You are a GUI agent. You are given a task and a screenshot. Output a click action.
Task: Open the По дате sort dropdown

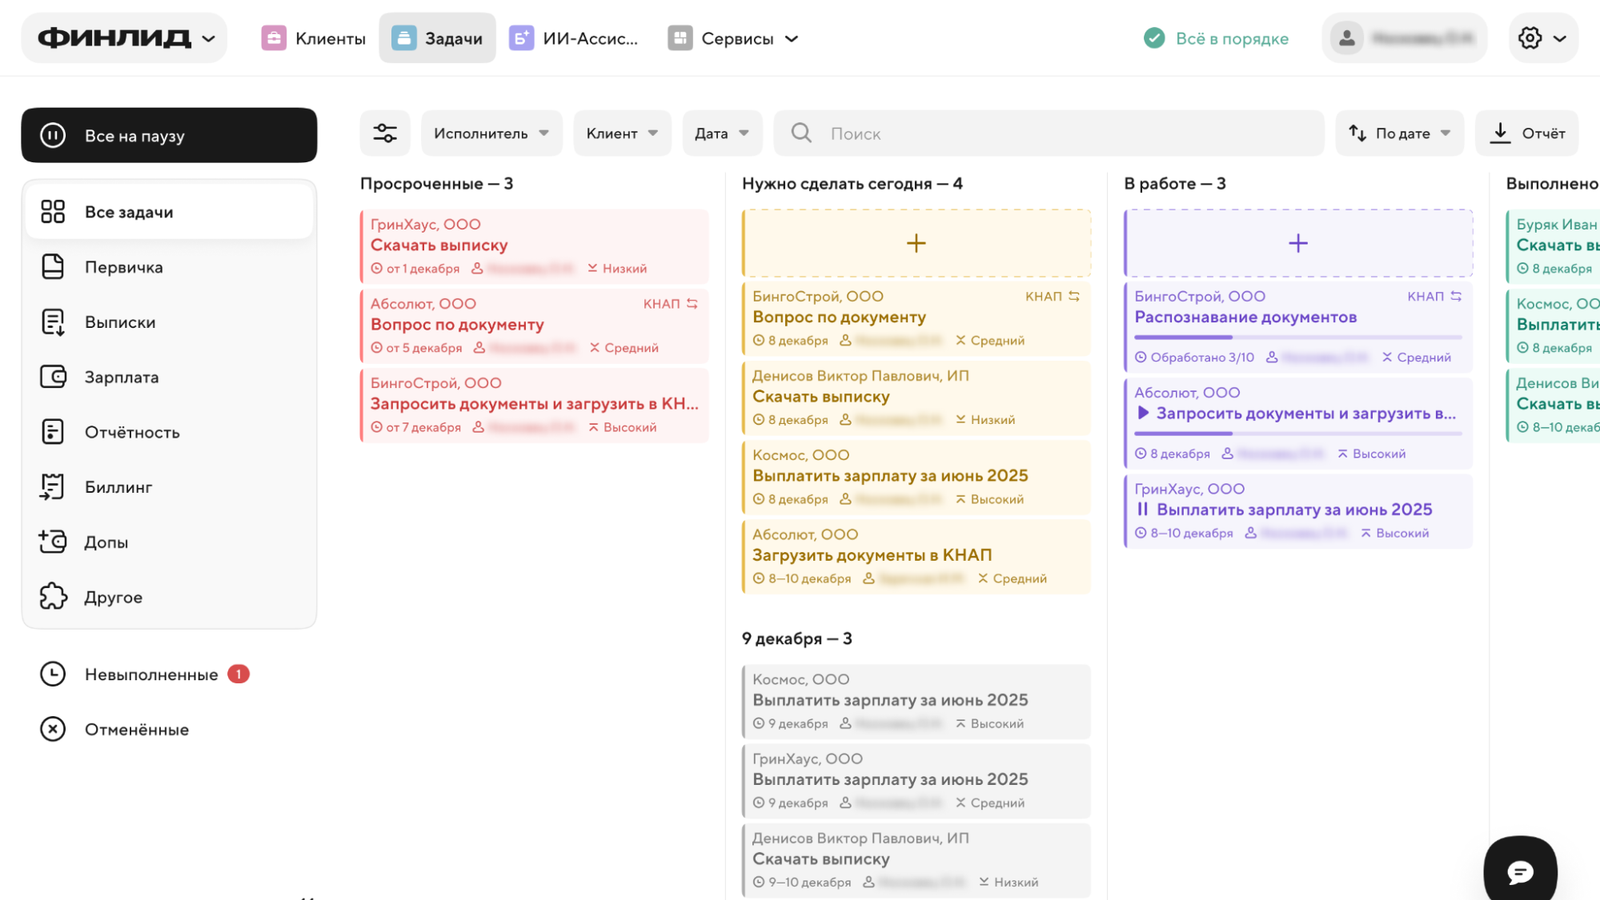[1399, 133]
